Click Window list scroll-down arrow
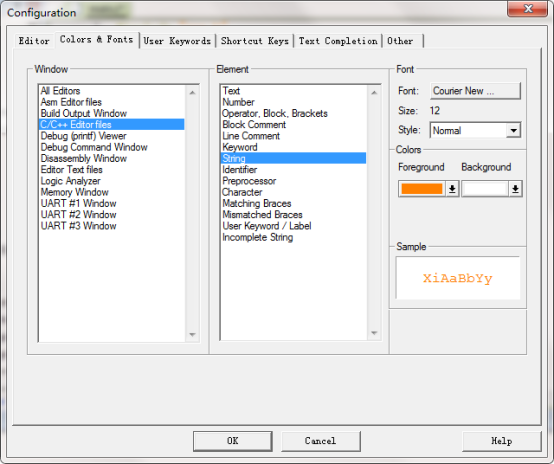The height and width of the screenshot is (464, 554). (192, 334)
